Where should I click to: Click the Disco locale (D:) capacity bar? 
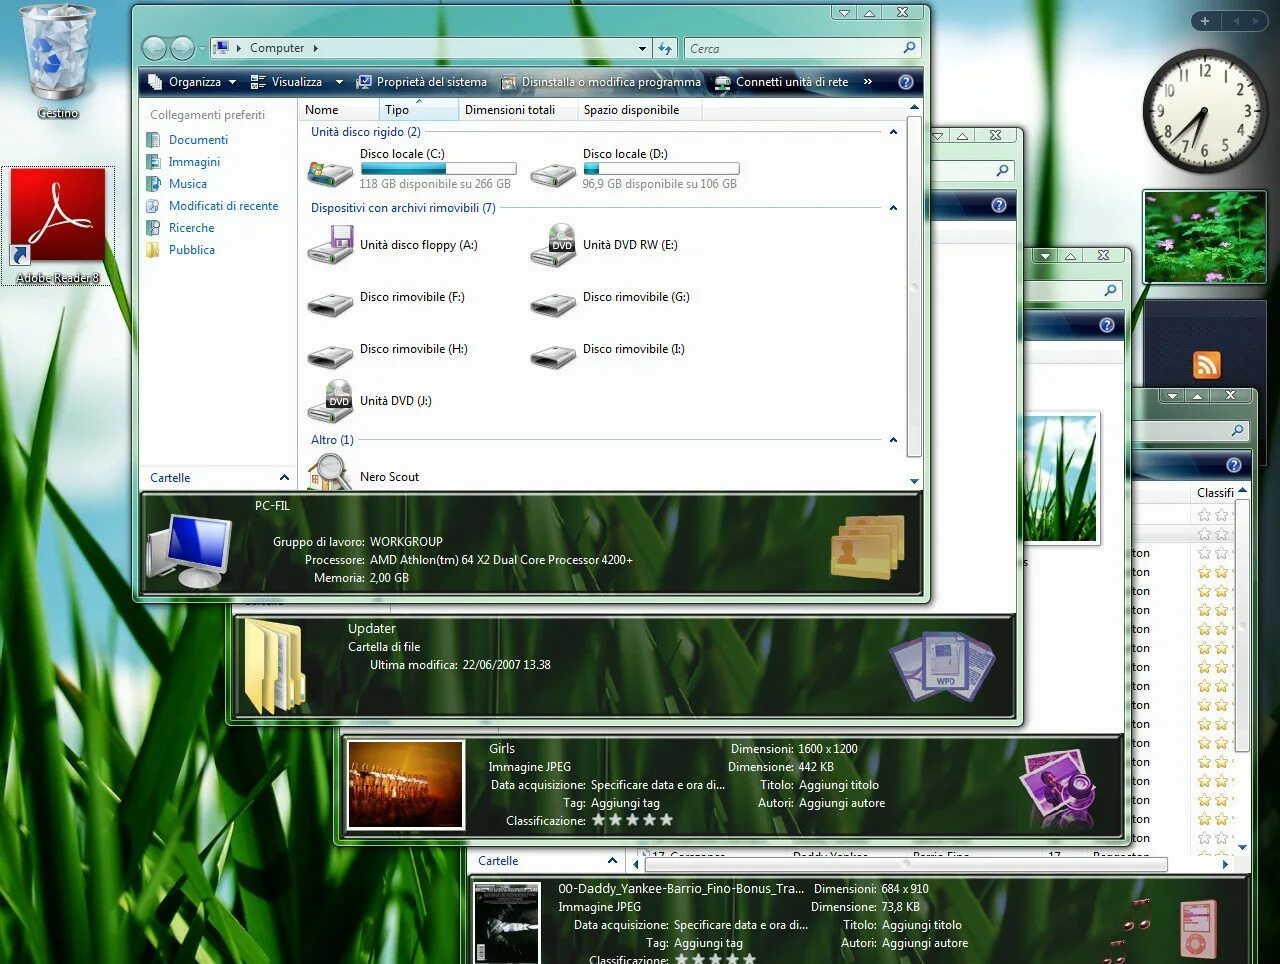(661, 169)
